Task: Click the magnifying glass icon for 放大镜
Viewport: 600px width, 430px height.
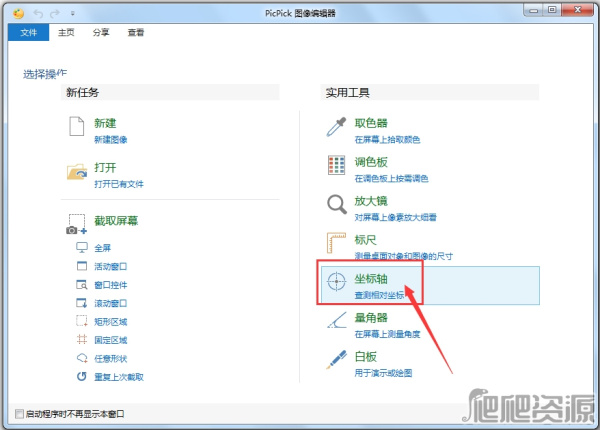Action: (337, 204)
